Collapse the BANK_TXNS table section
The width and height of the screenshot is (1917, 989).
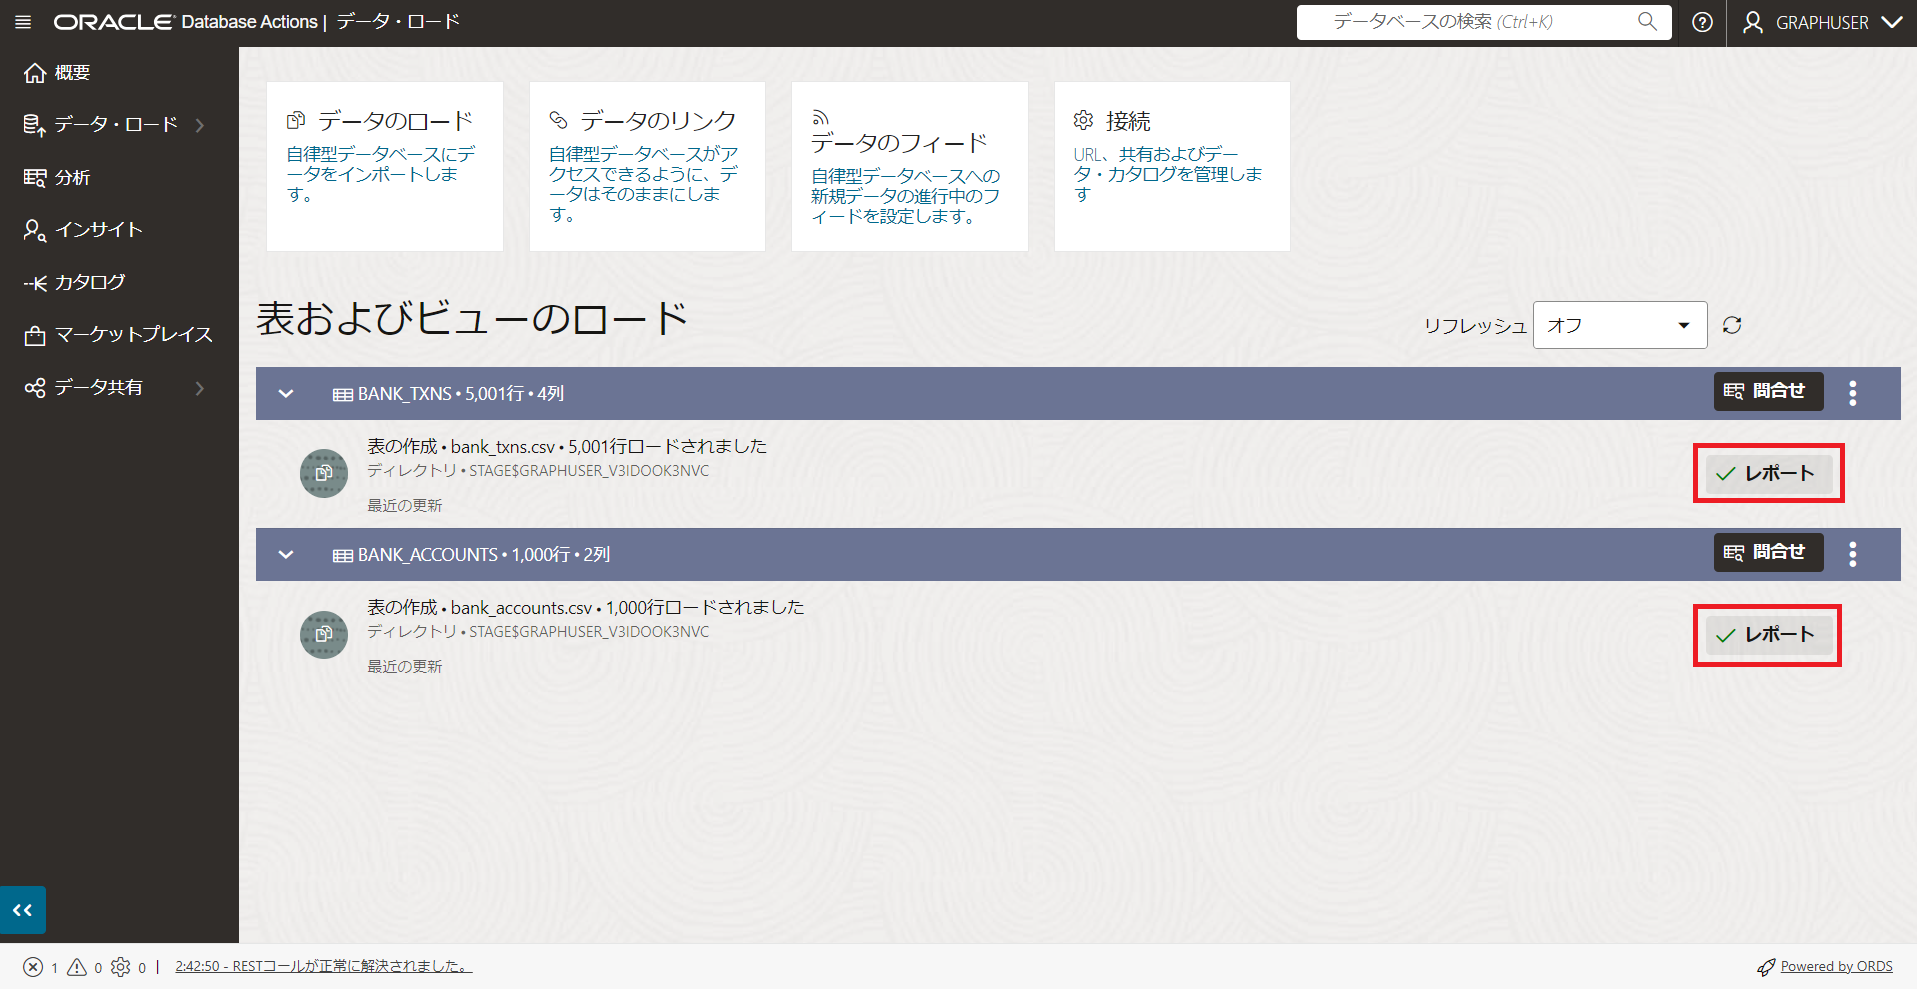click(x=285, y=393)
